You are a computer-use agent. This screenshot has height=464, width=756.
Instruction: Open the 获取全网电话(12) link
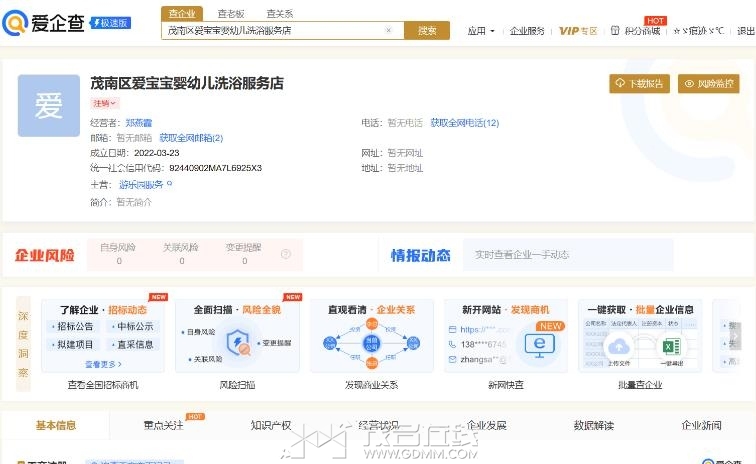(x=464, y=123)
